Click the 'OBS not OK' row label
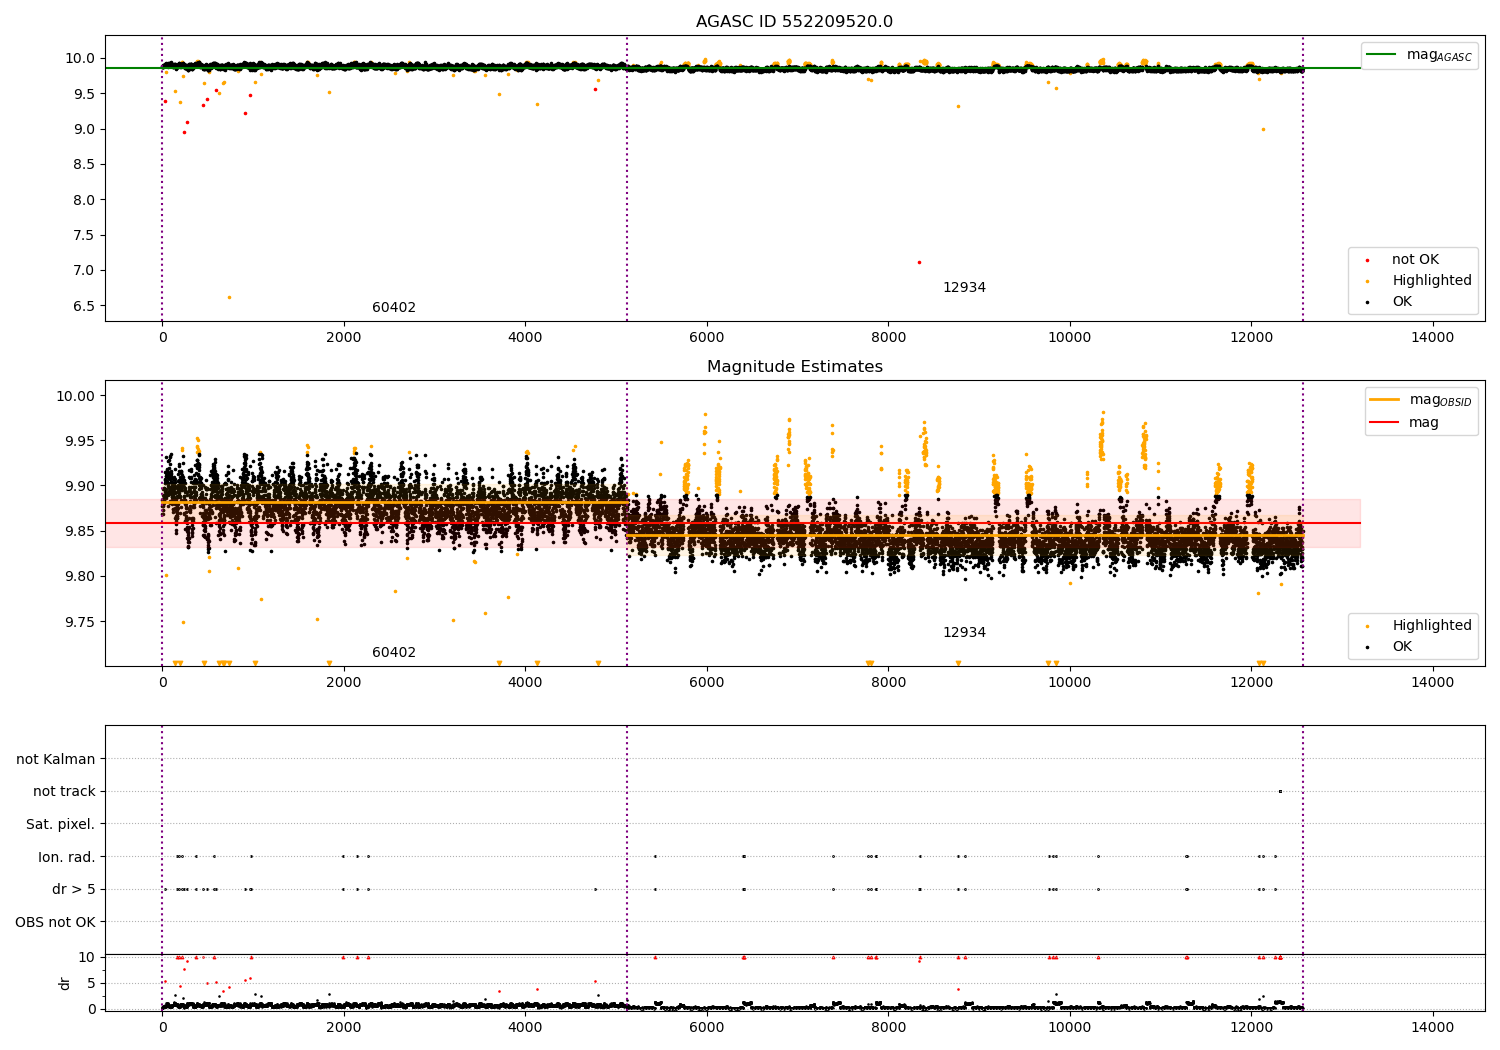Viewport: 1500px width, 1050px height. [55, 922]
